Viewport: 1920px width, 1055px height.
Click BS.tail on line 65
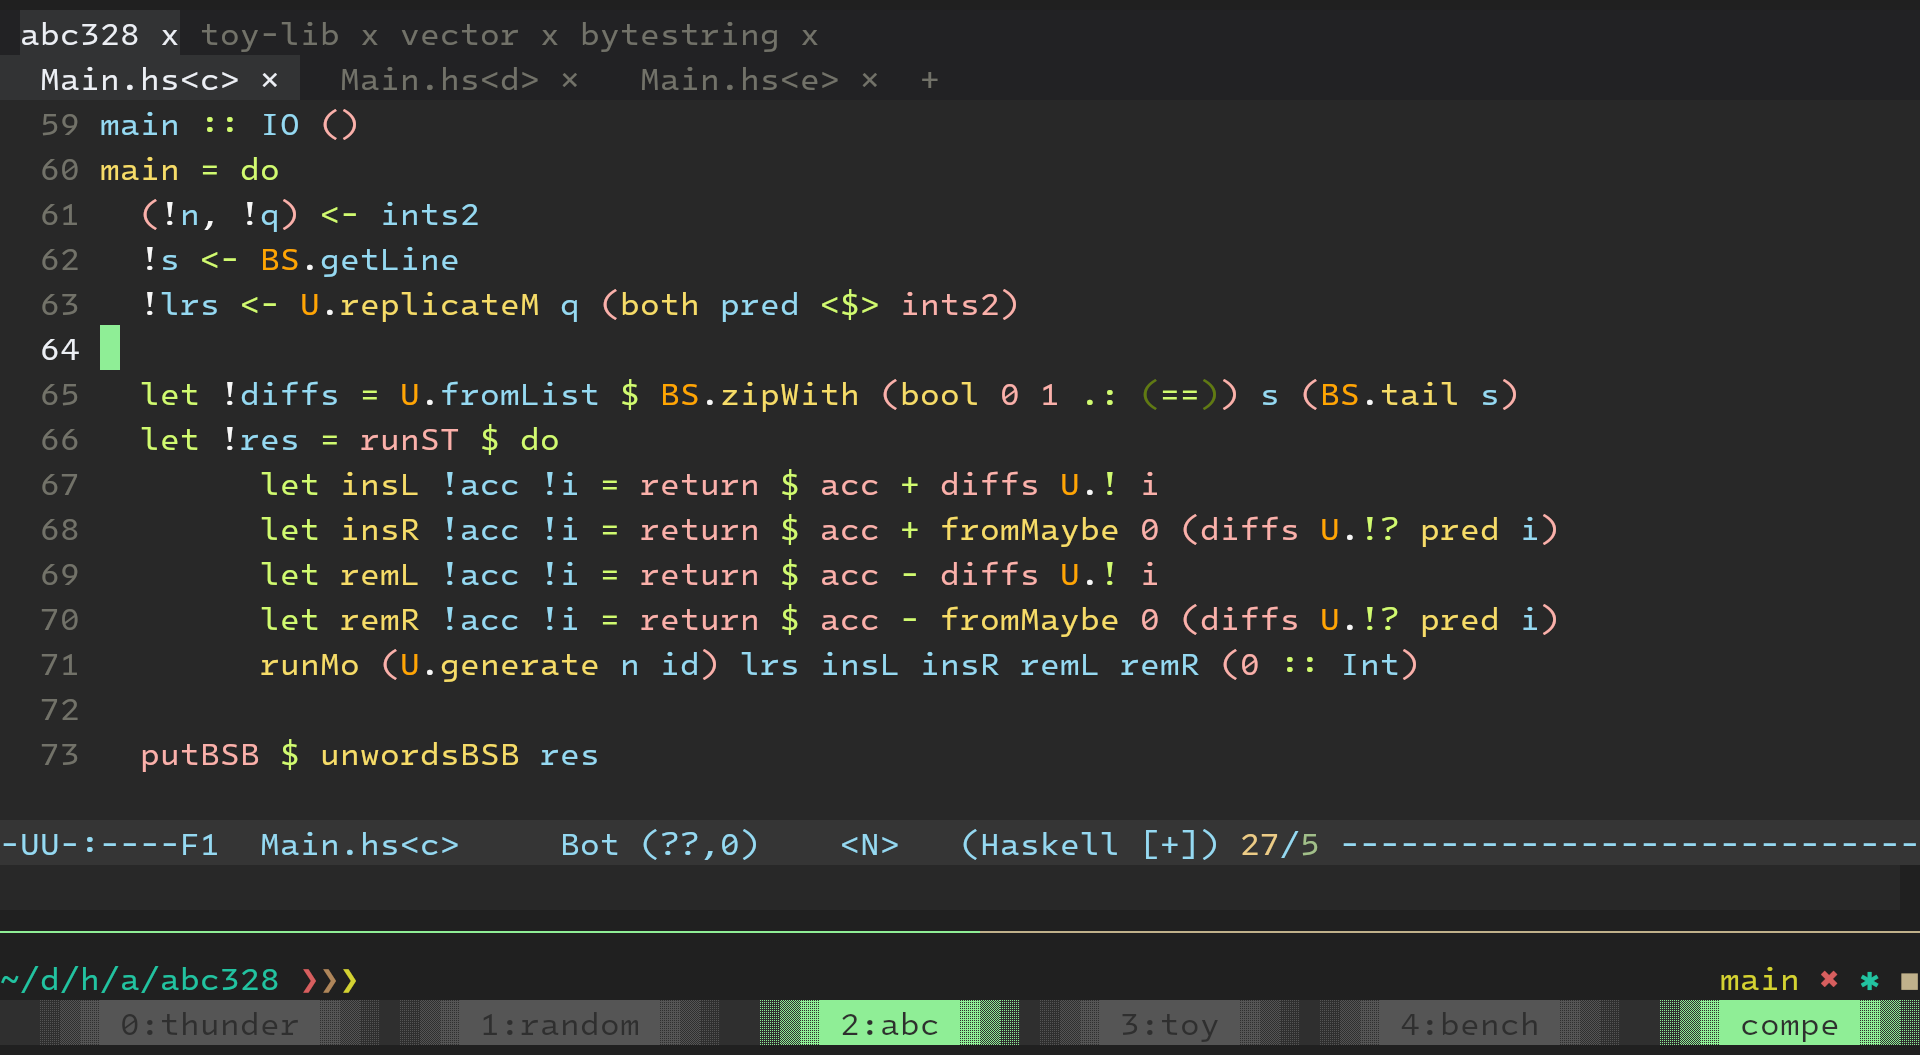point(1390,395)
